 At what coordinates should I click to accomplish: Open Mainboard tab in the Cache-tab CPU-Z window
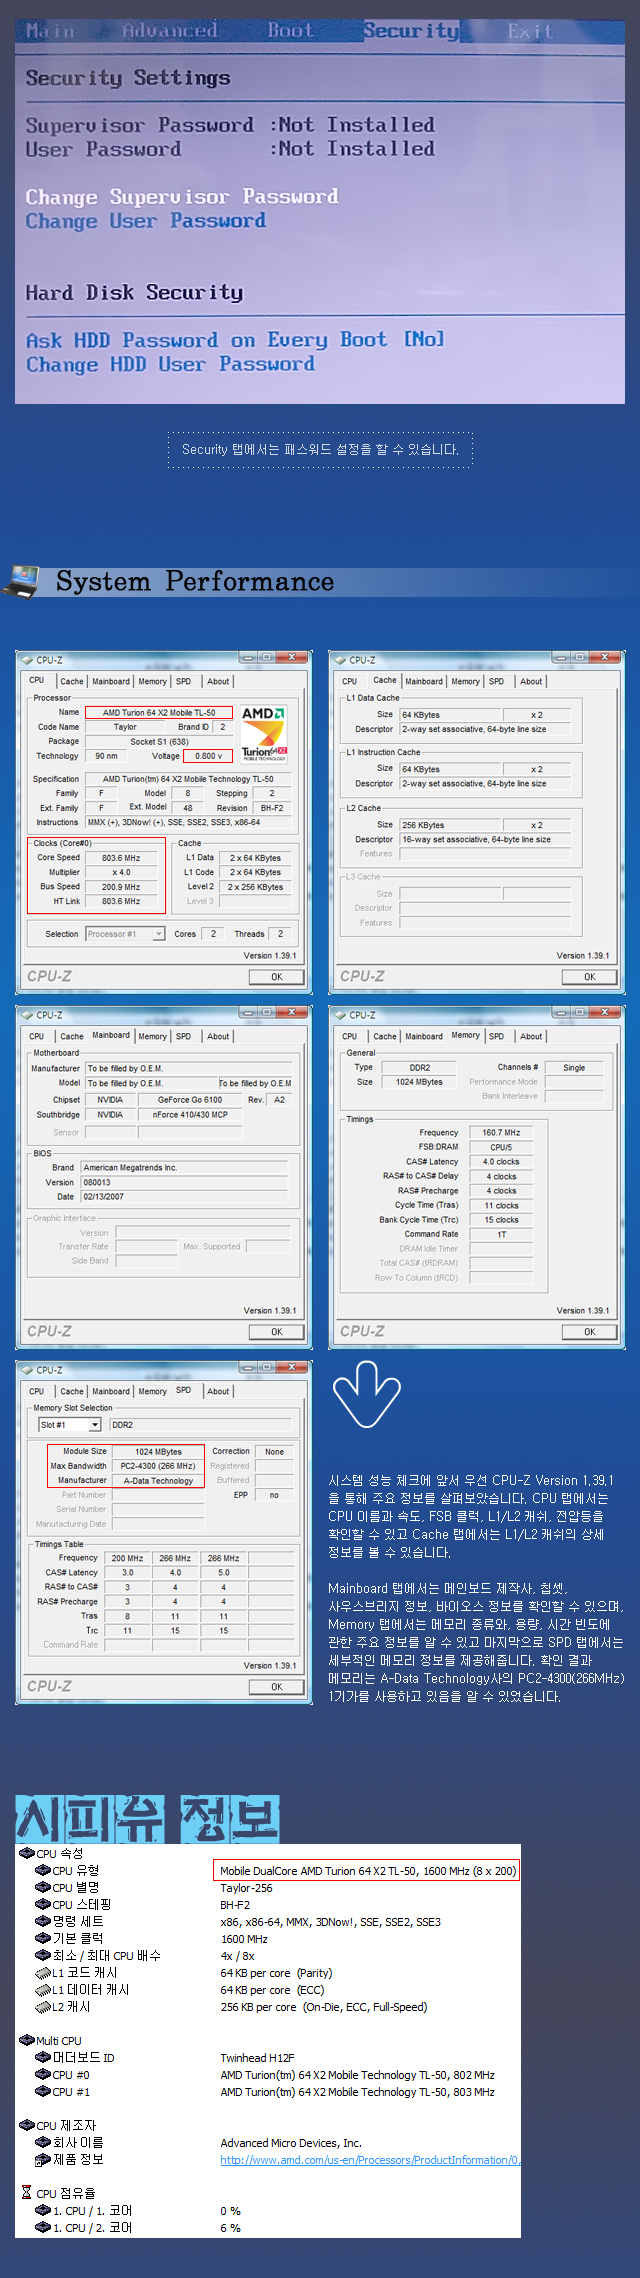[x=424, y=681]
